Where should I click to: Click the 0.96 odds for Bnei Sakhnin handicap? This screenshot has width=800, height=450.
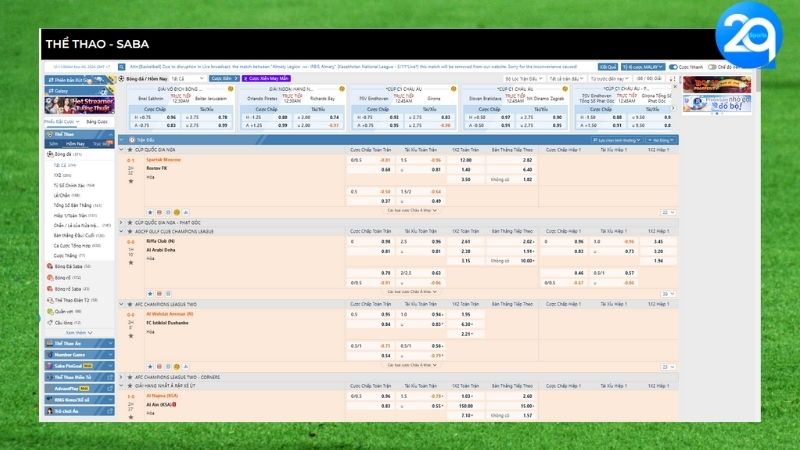[171, 117]
